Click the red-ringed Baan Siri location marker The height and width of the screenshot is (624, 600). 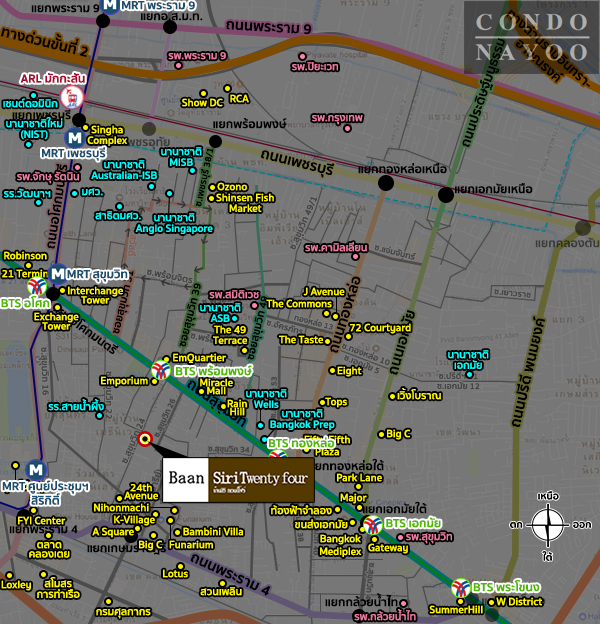[x=145, y=439]
